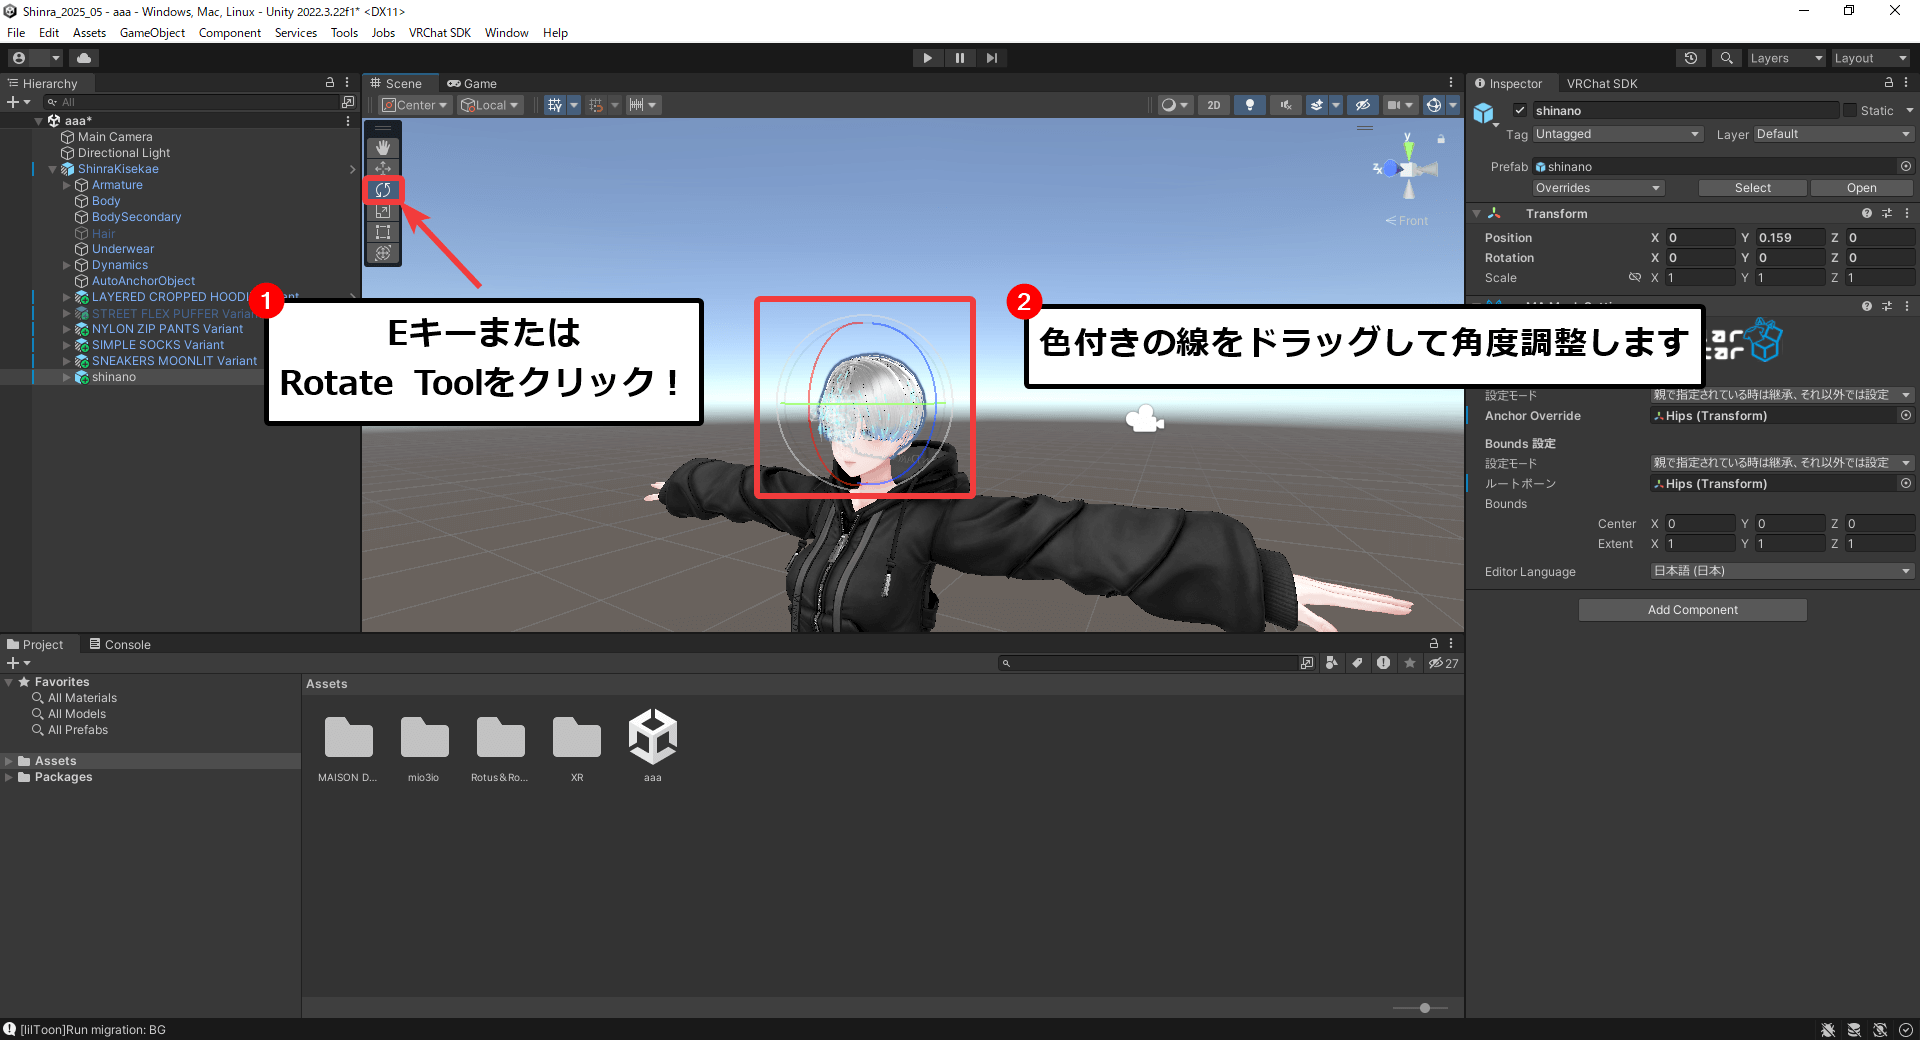Click the Pause button
Screen dimensions: 1920x1040
[959, 58]
